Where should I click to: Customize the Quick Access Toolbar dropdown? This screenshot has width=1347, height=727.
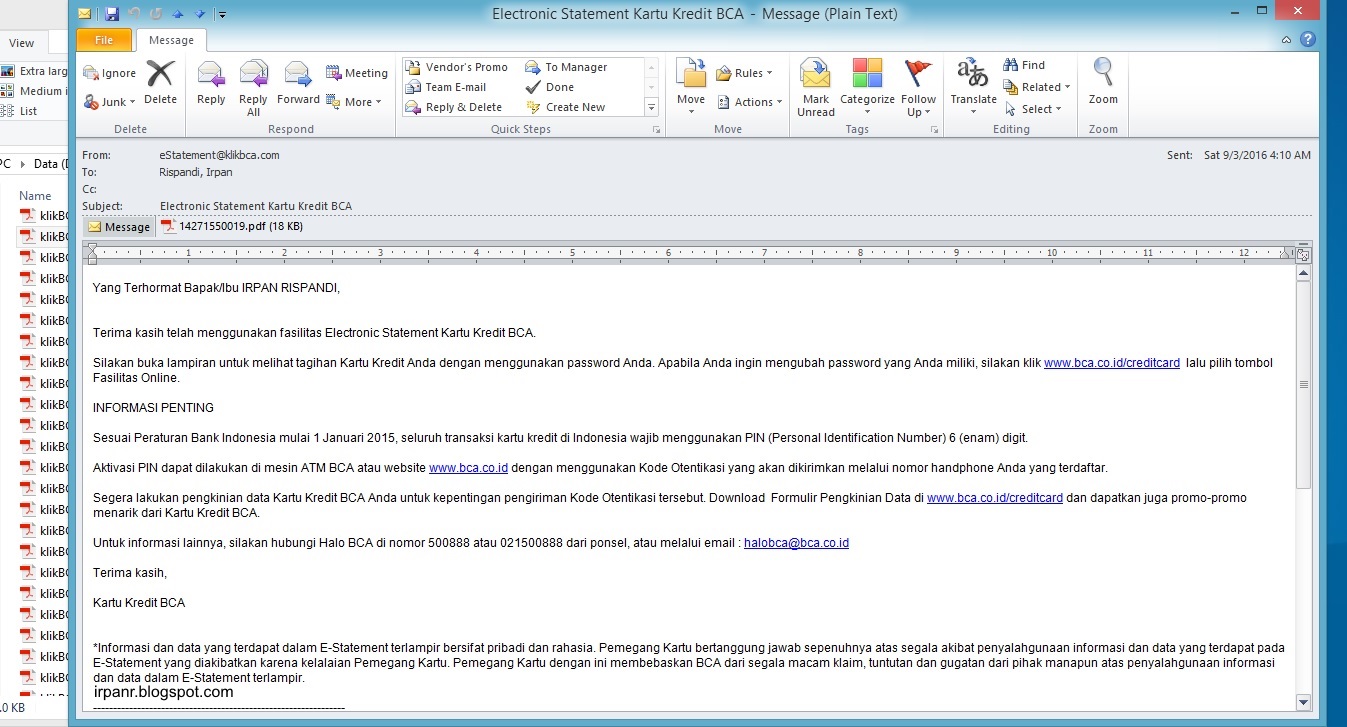(221, 14)
